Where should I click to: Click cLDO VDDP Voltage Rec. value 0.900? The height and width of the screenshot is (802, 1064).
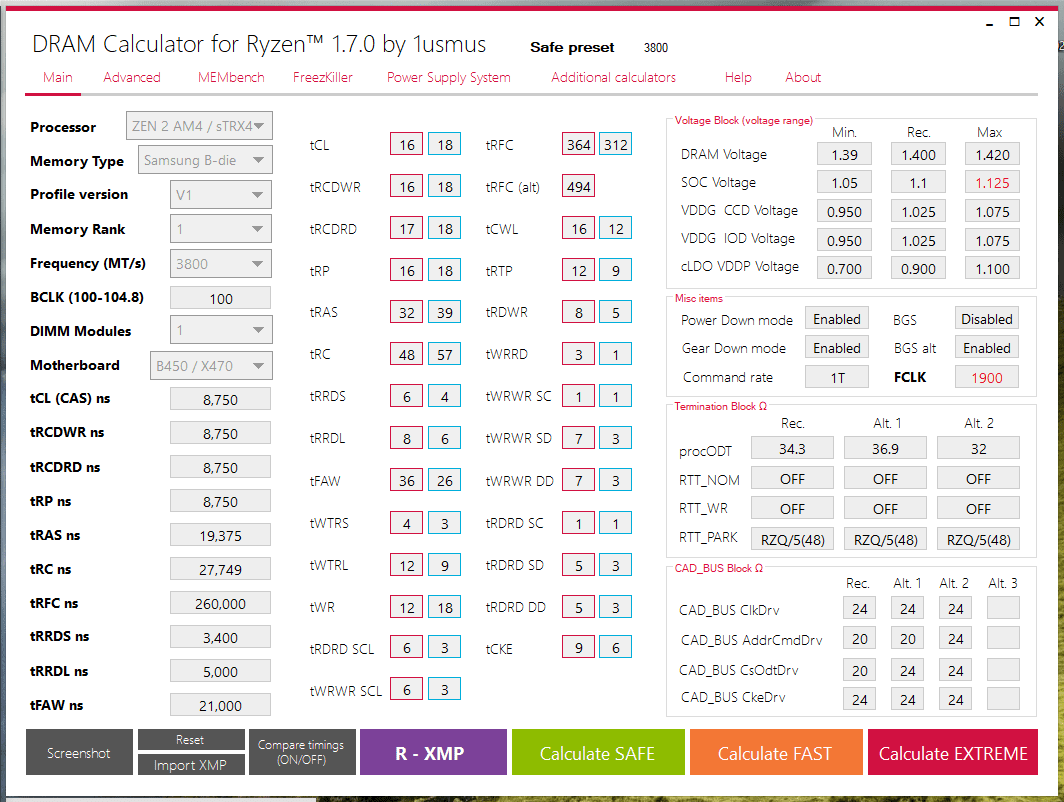point(918,269)
